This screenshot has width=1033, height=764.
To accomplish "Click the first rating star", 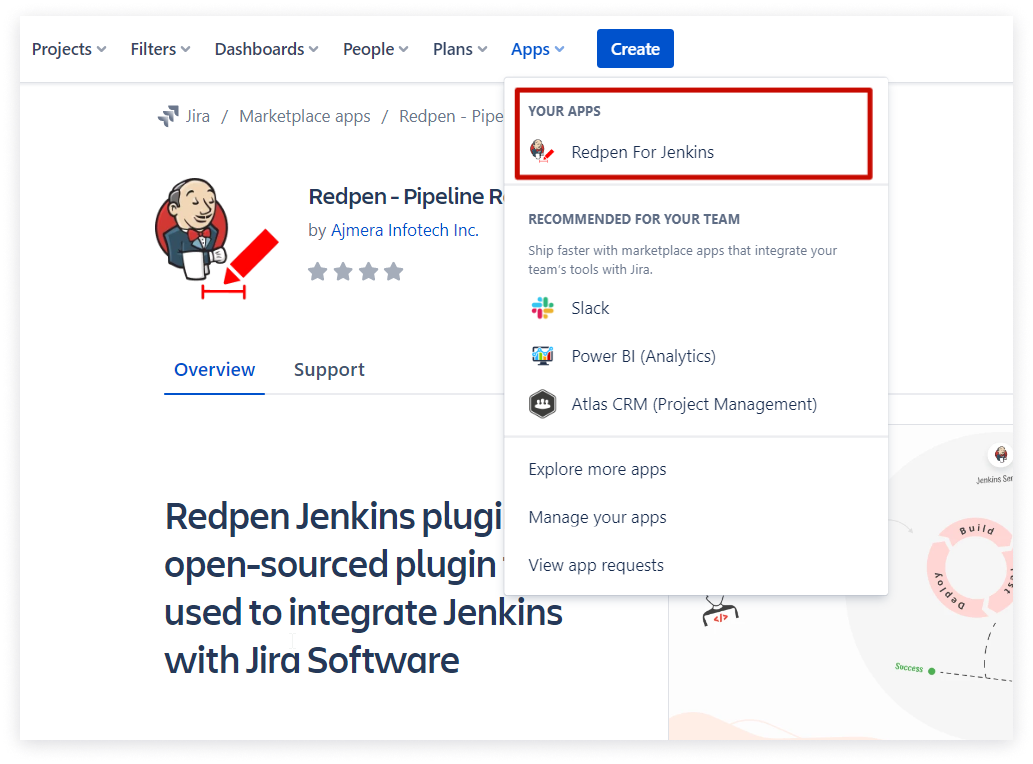I will 318,271.
